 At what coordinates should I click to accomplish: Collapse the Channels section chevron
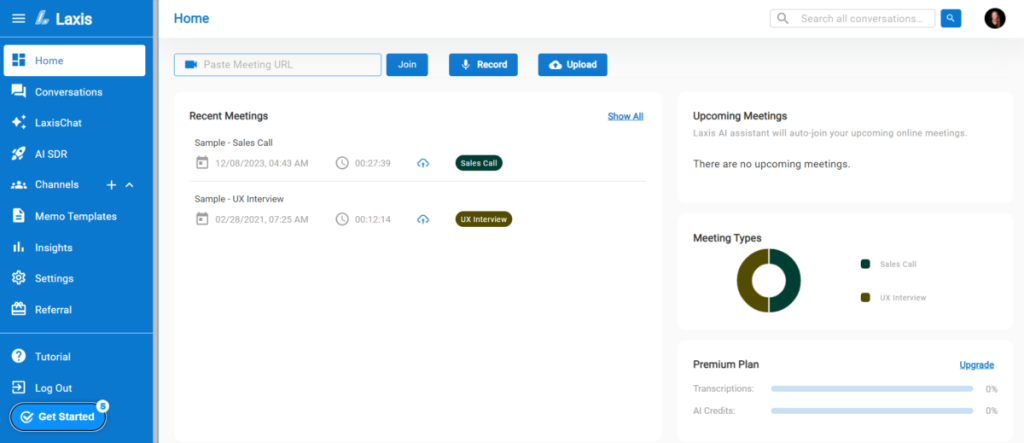[x=129, y=185]
